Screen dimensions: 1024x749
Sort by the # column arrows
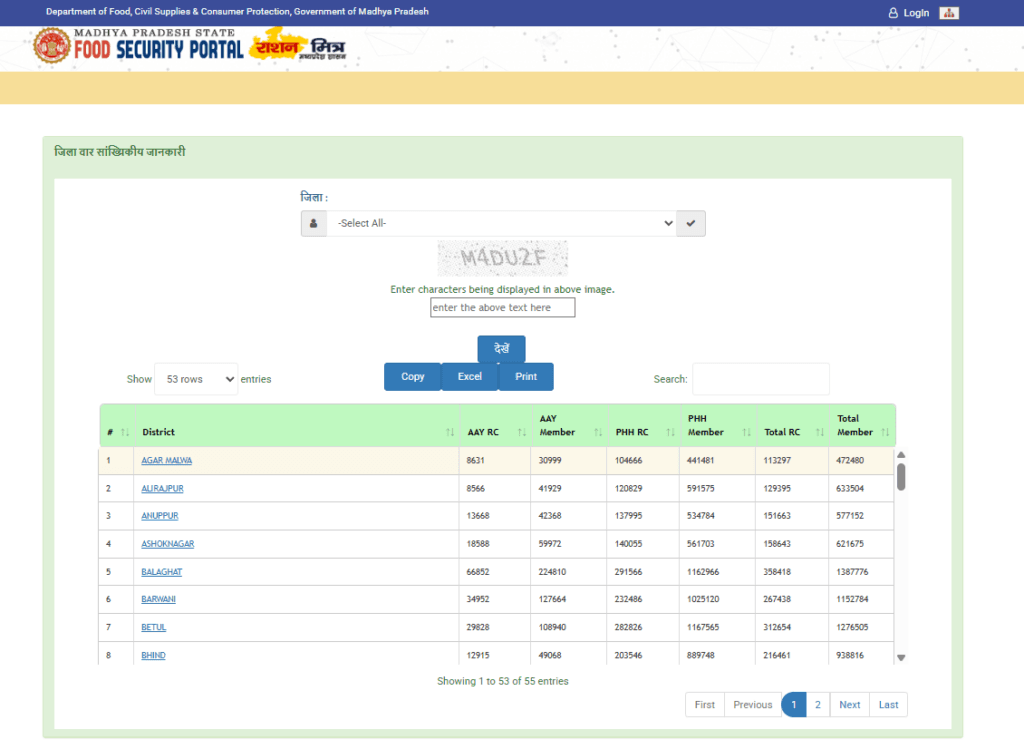pos(125,432)
